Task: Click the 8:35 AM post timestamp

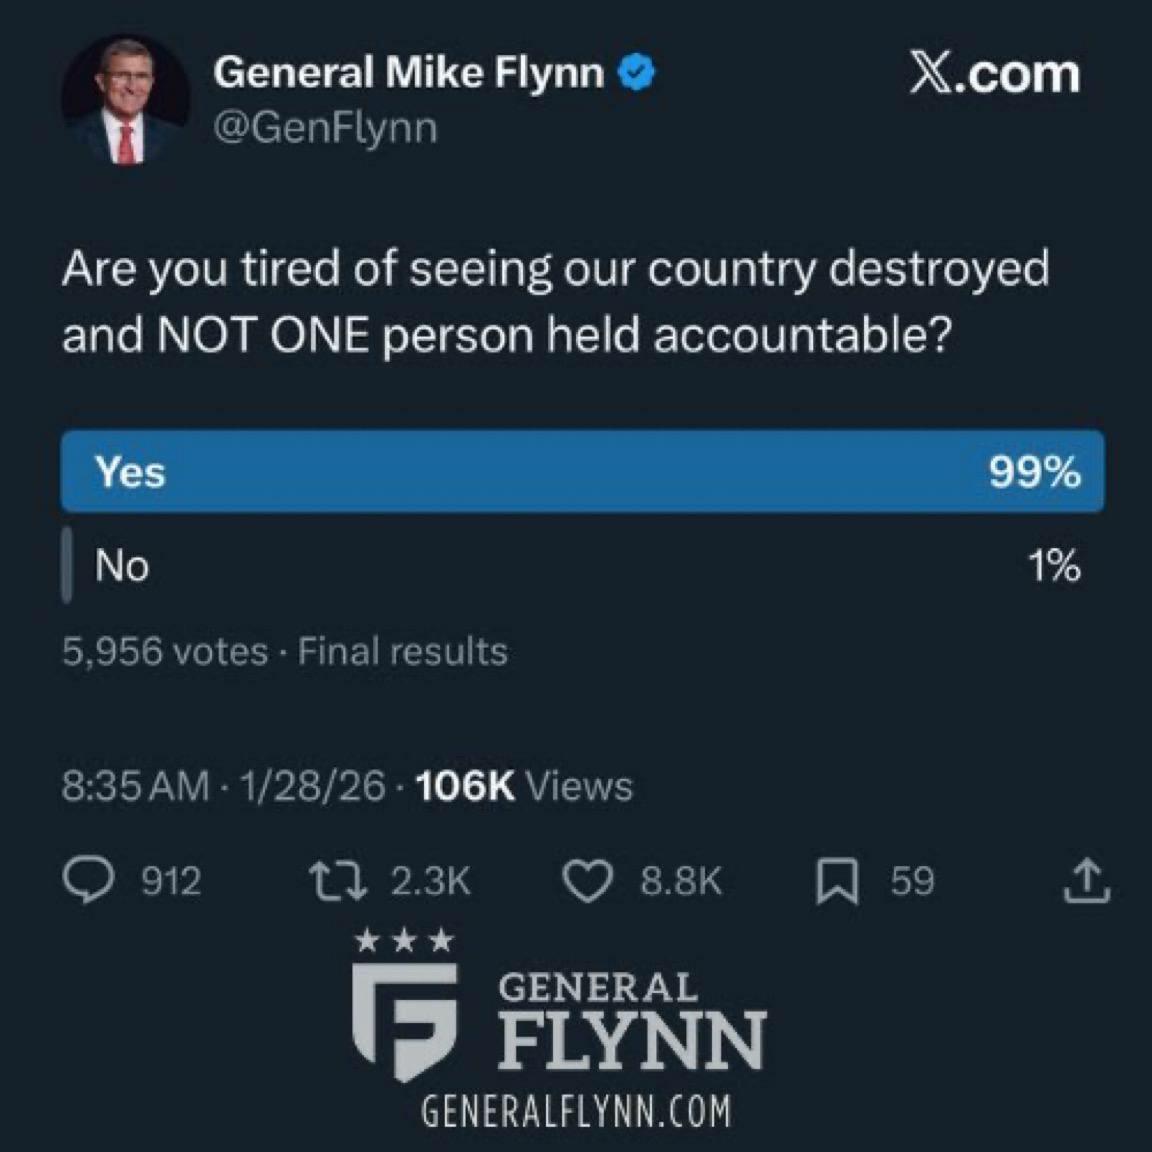Action: tap(135, 786)
